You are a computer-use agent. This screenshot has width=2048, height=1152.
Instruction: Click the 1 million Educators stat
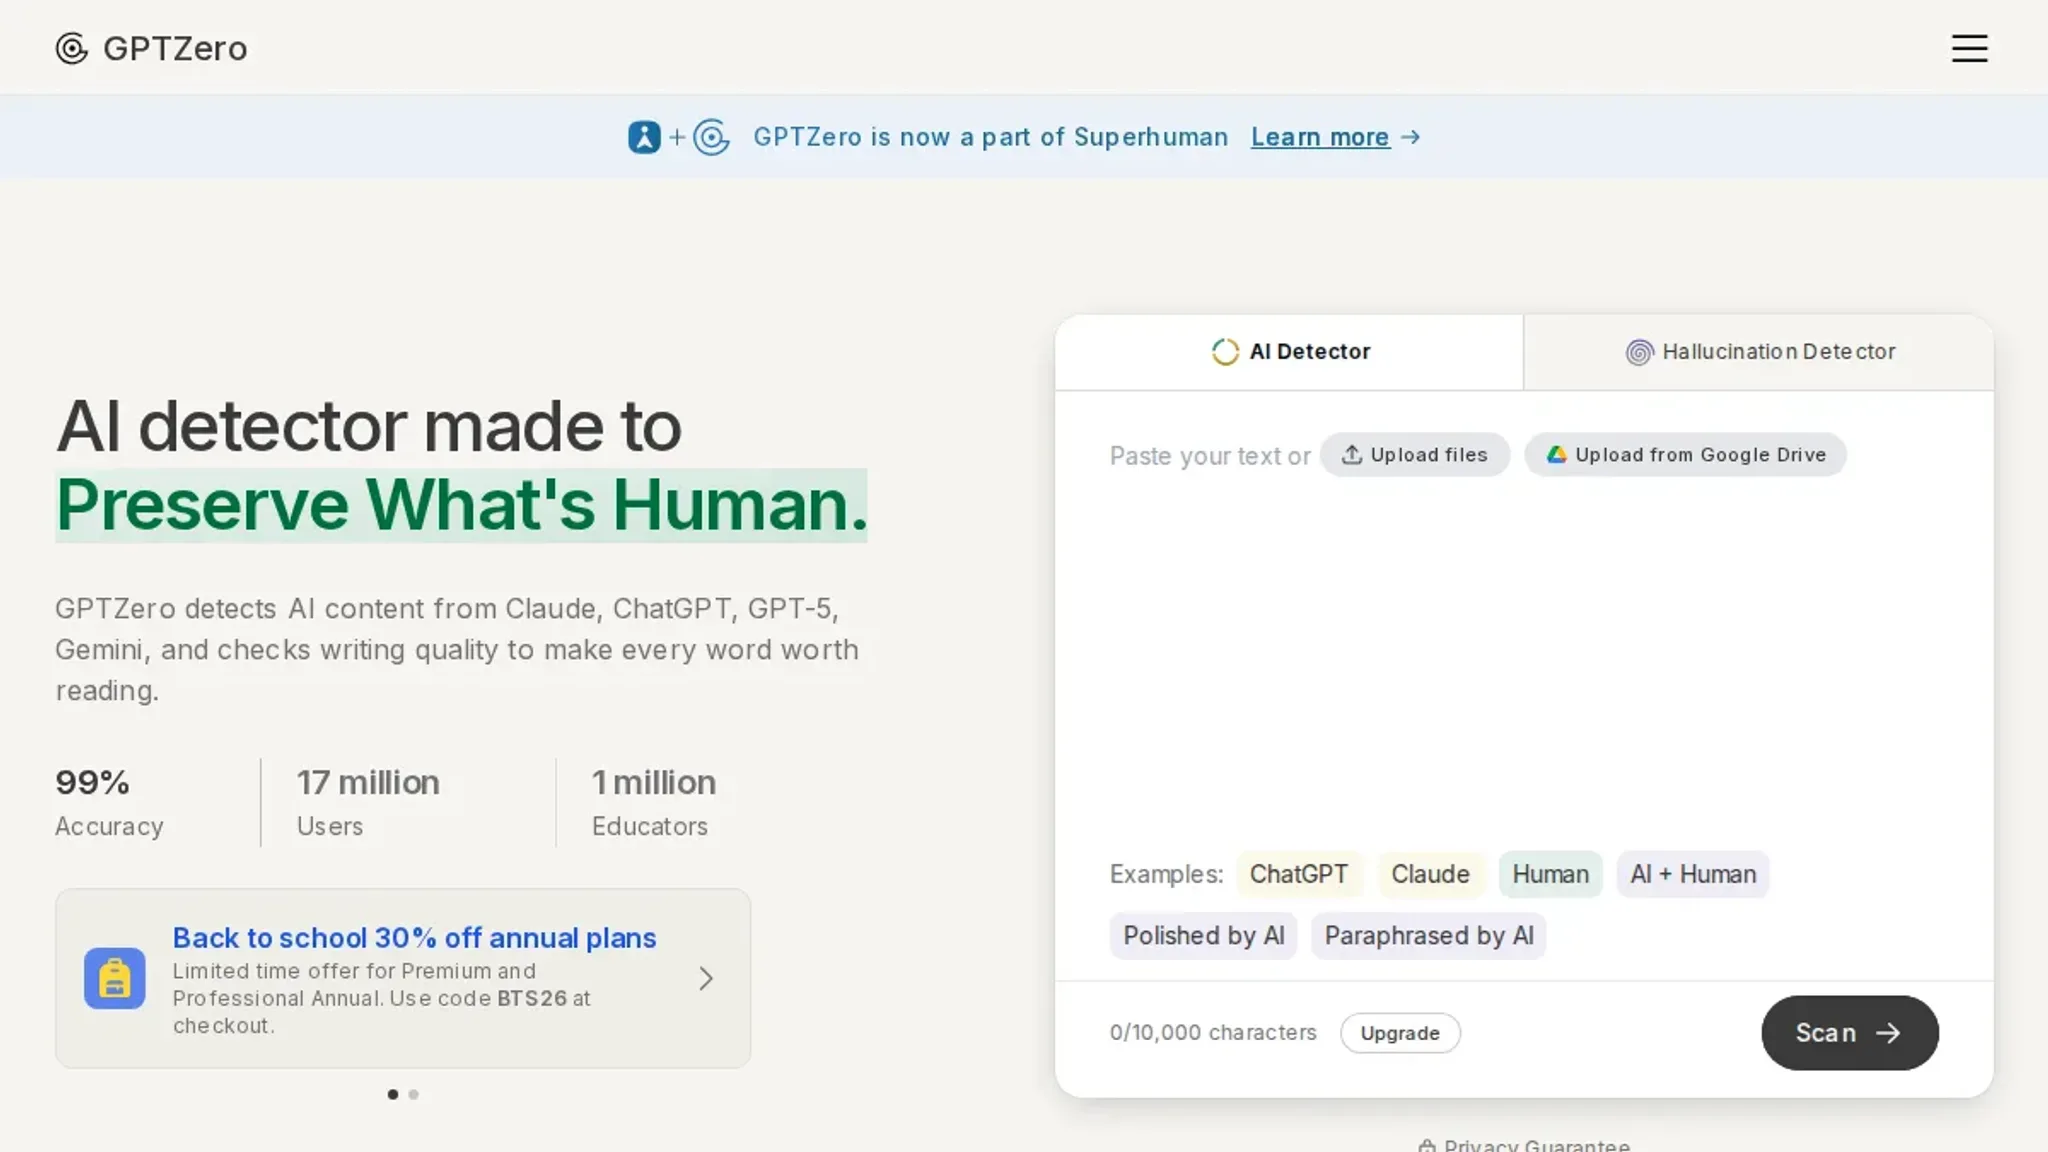point(653,803)
